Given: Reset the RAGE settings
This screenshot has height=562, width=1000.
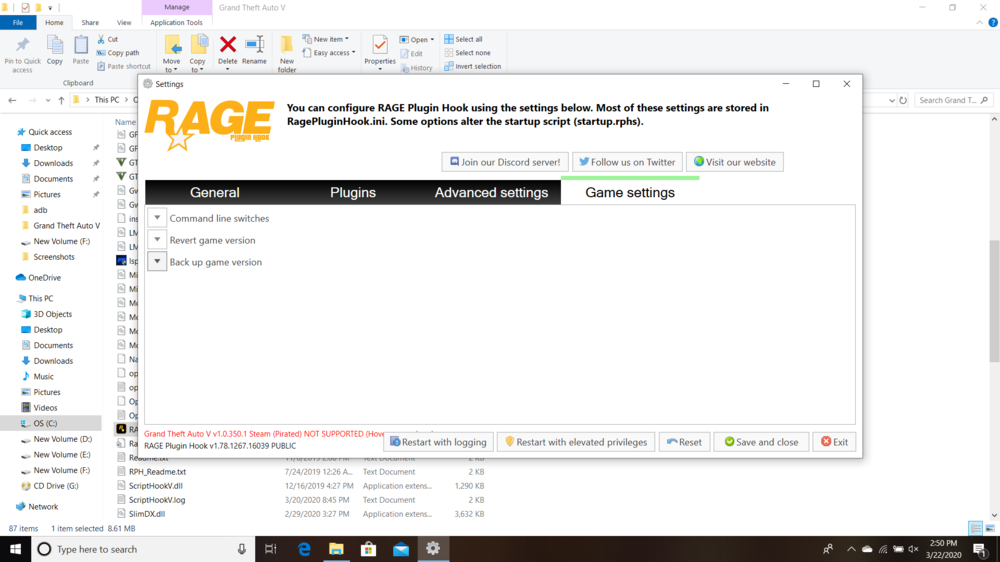Looking at the screenshot, I should click(684, 442).
